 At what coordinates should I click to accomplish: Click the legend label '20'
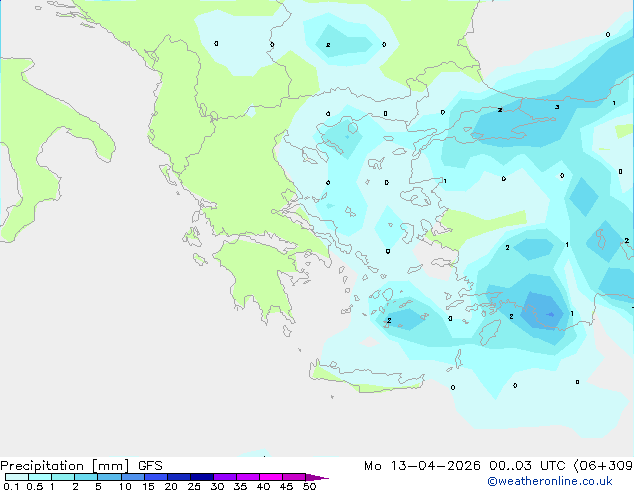(x=171, y=486)
